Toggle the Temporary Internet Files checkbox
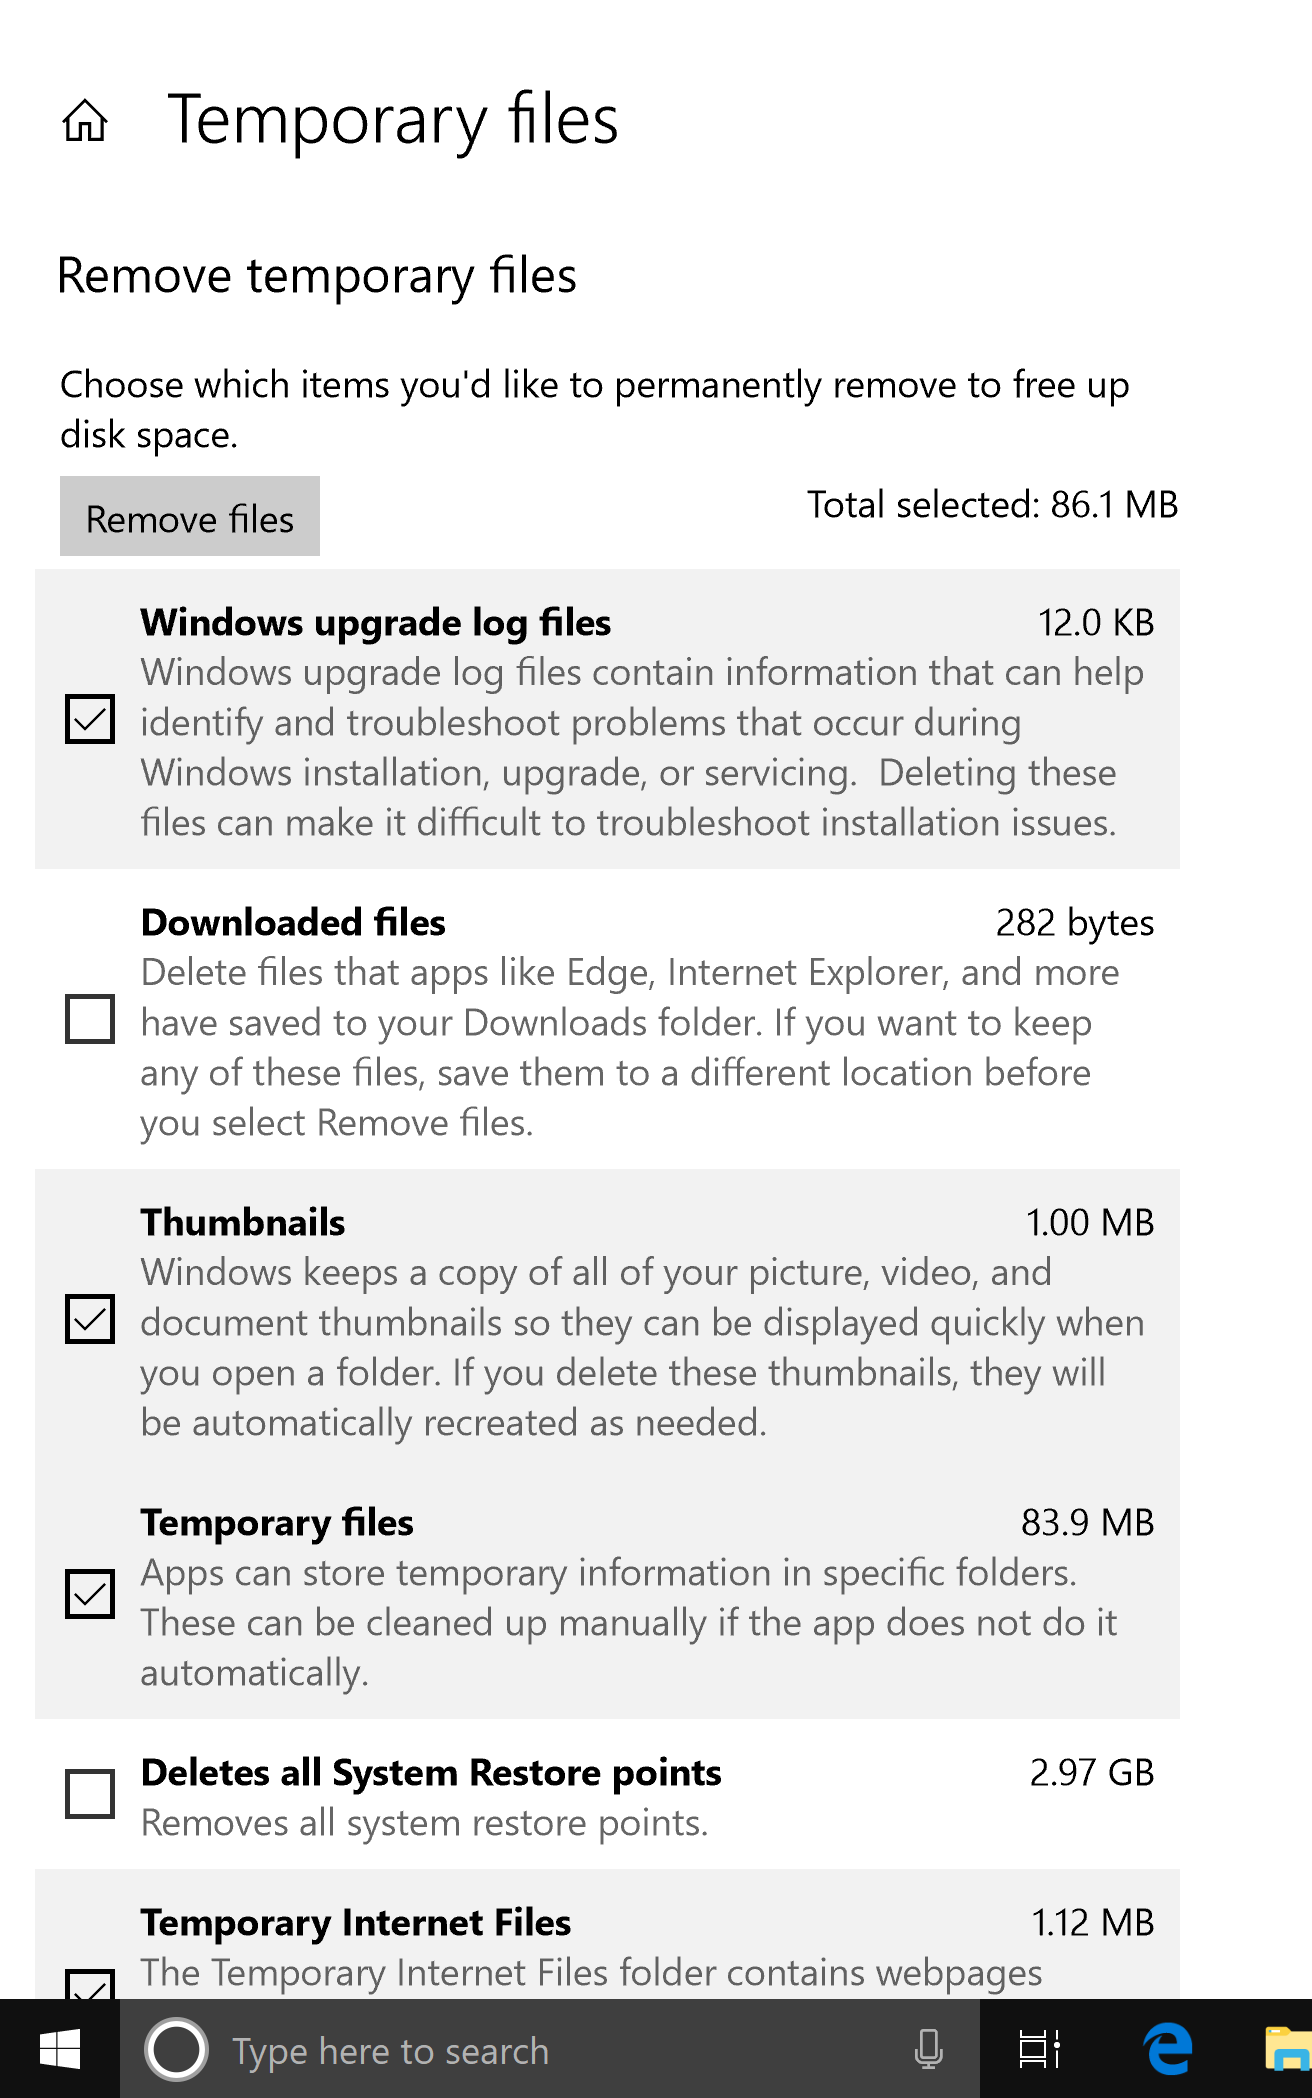This screenshot has height=2098, width=1312. pos(90,1985)
